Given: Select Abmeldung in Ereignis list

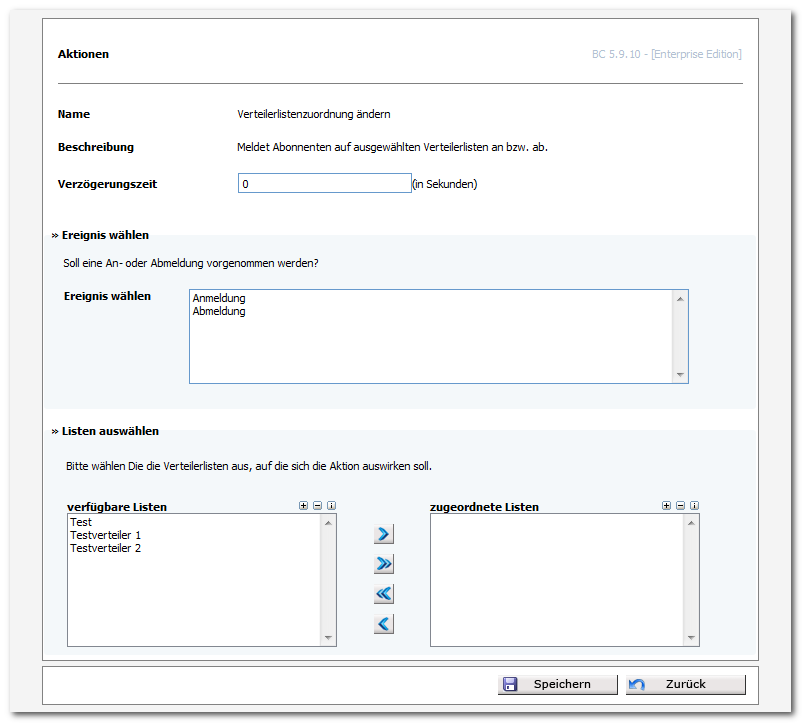Looking at the screenshot, I should pyautogui.click(x=219, y=311).
